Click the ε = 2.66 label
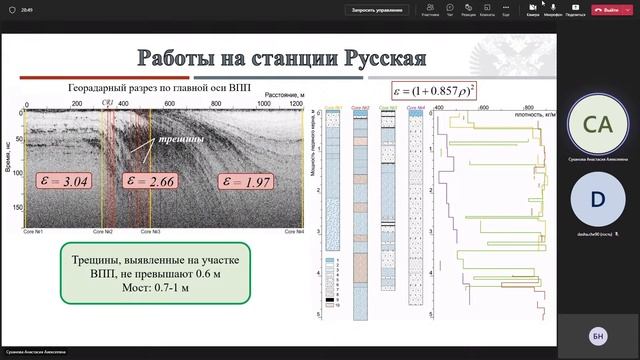 [x=150, y=181]
